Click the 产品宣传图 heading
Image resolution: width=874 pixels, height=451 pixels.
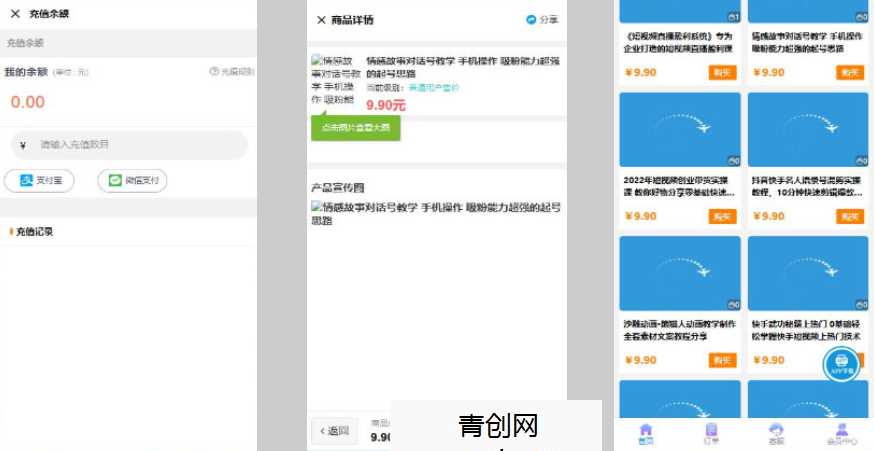click(x=338, y=188)
